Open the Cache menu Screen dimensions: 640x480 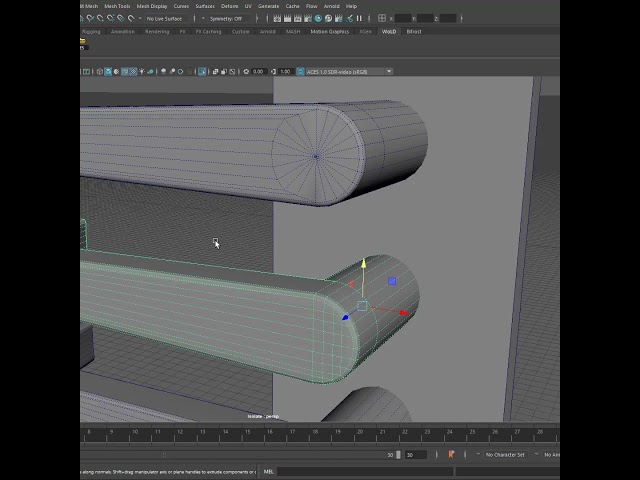click(292, 6)
